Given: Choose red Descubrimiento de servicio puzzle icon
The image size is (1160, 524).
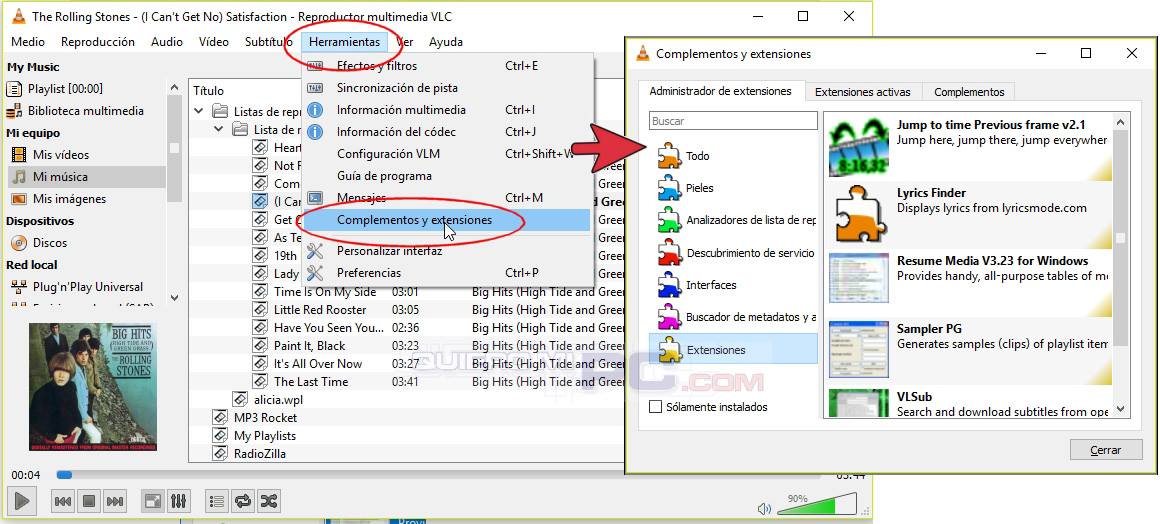Looking at the screenshot, I should tap(669, 253).
